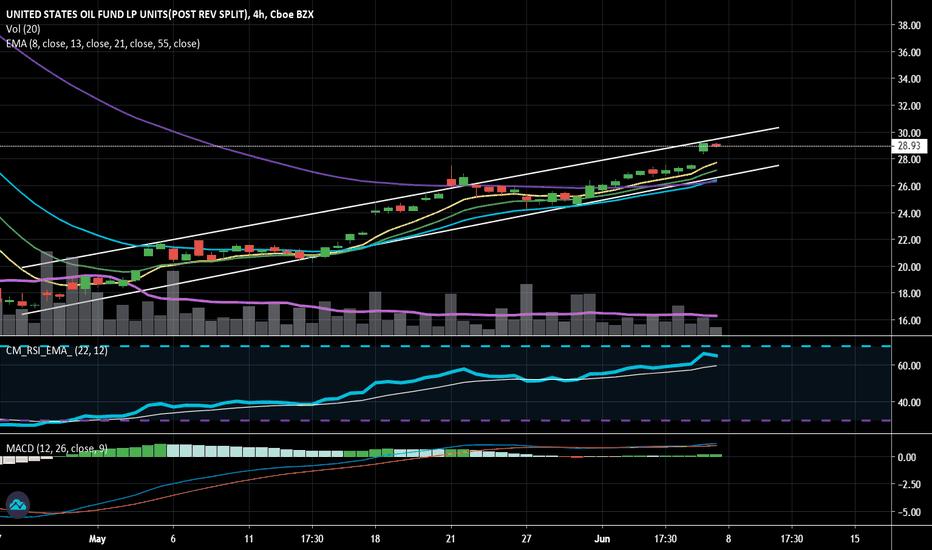The image size is (932, 550).
Task: Click the 21 date label on time axis
Action: pyautogui.click(x=451, y=539)
